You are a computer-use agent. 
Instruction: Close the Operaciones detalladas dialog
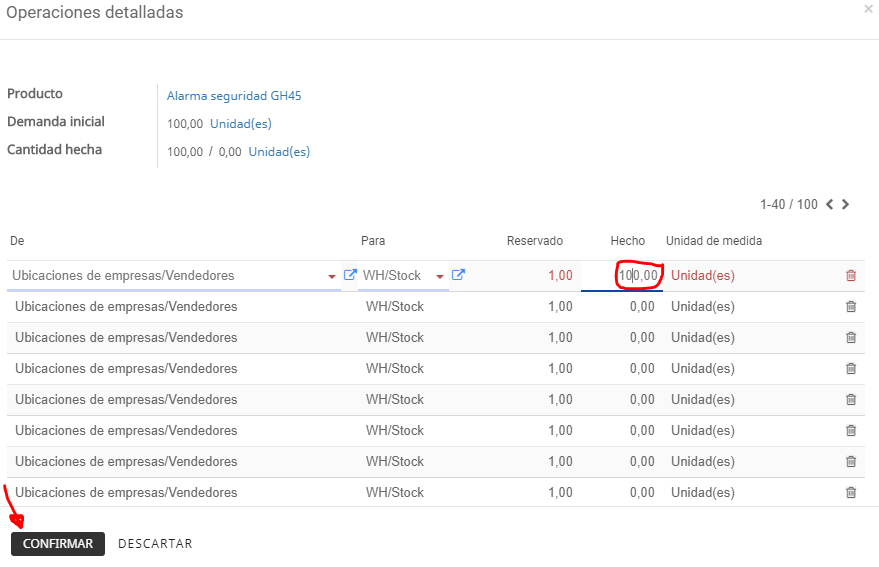pyautogui.click(x=868, y=10)
